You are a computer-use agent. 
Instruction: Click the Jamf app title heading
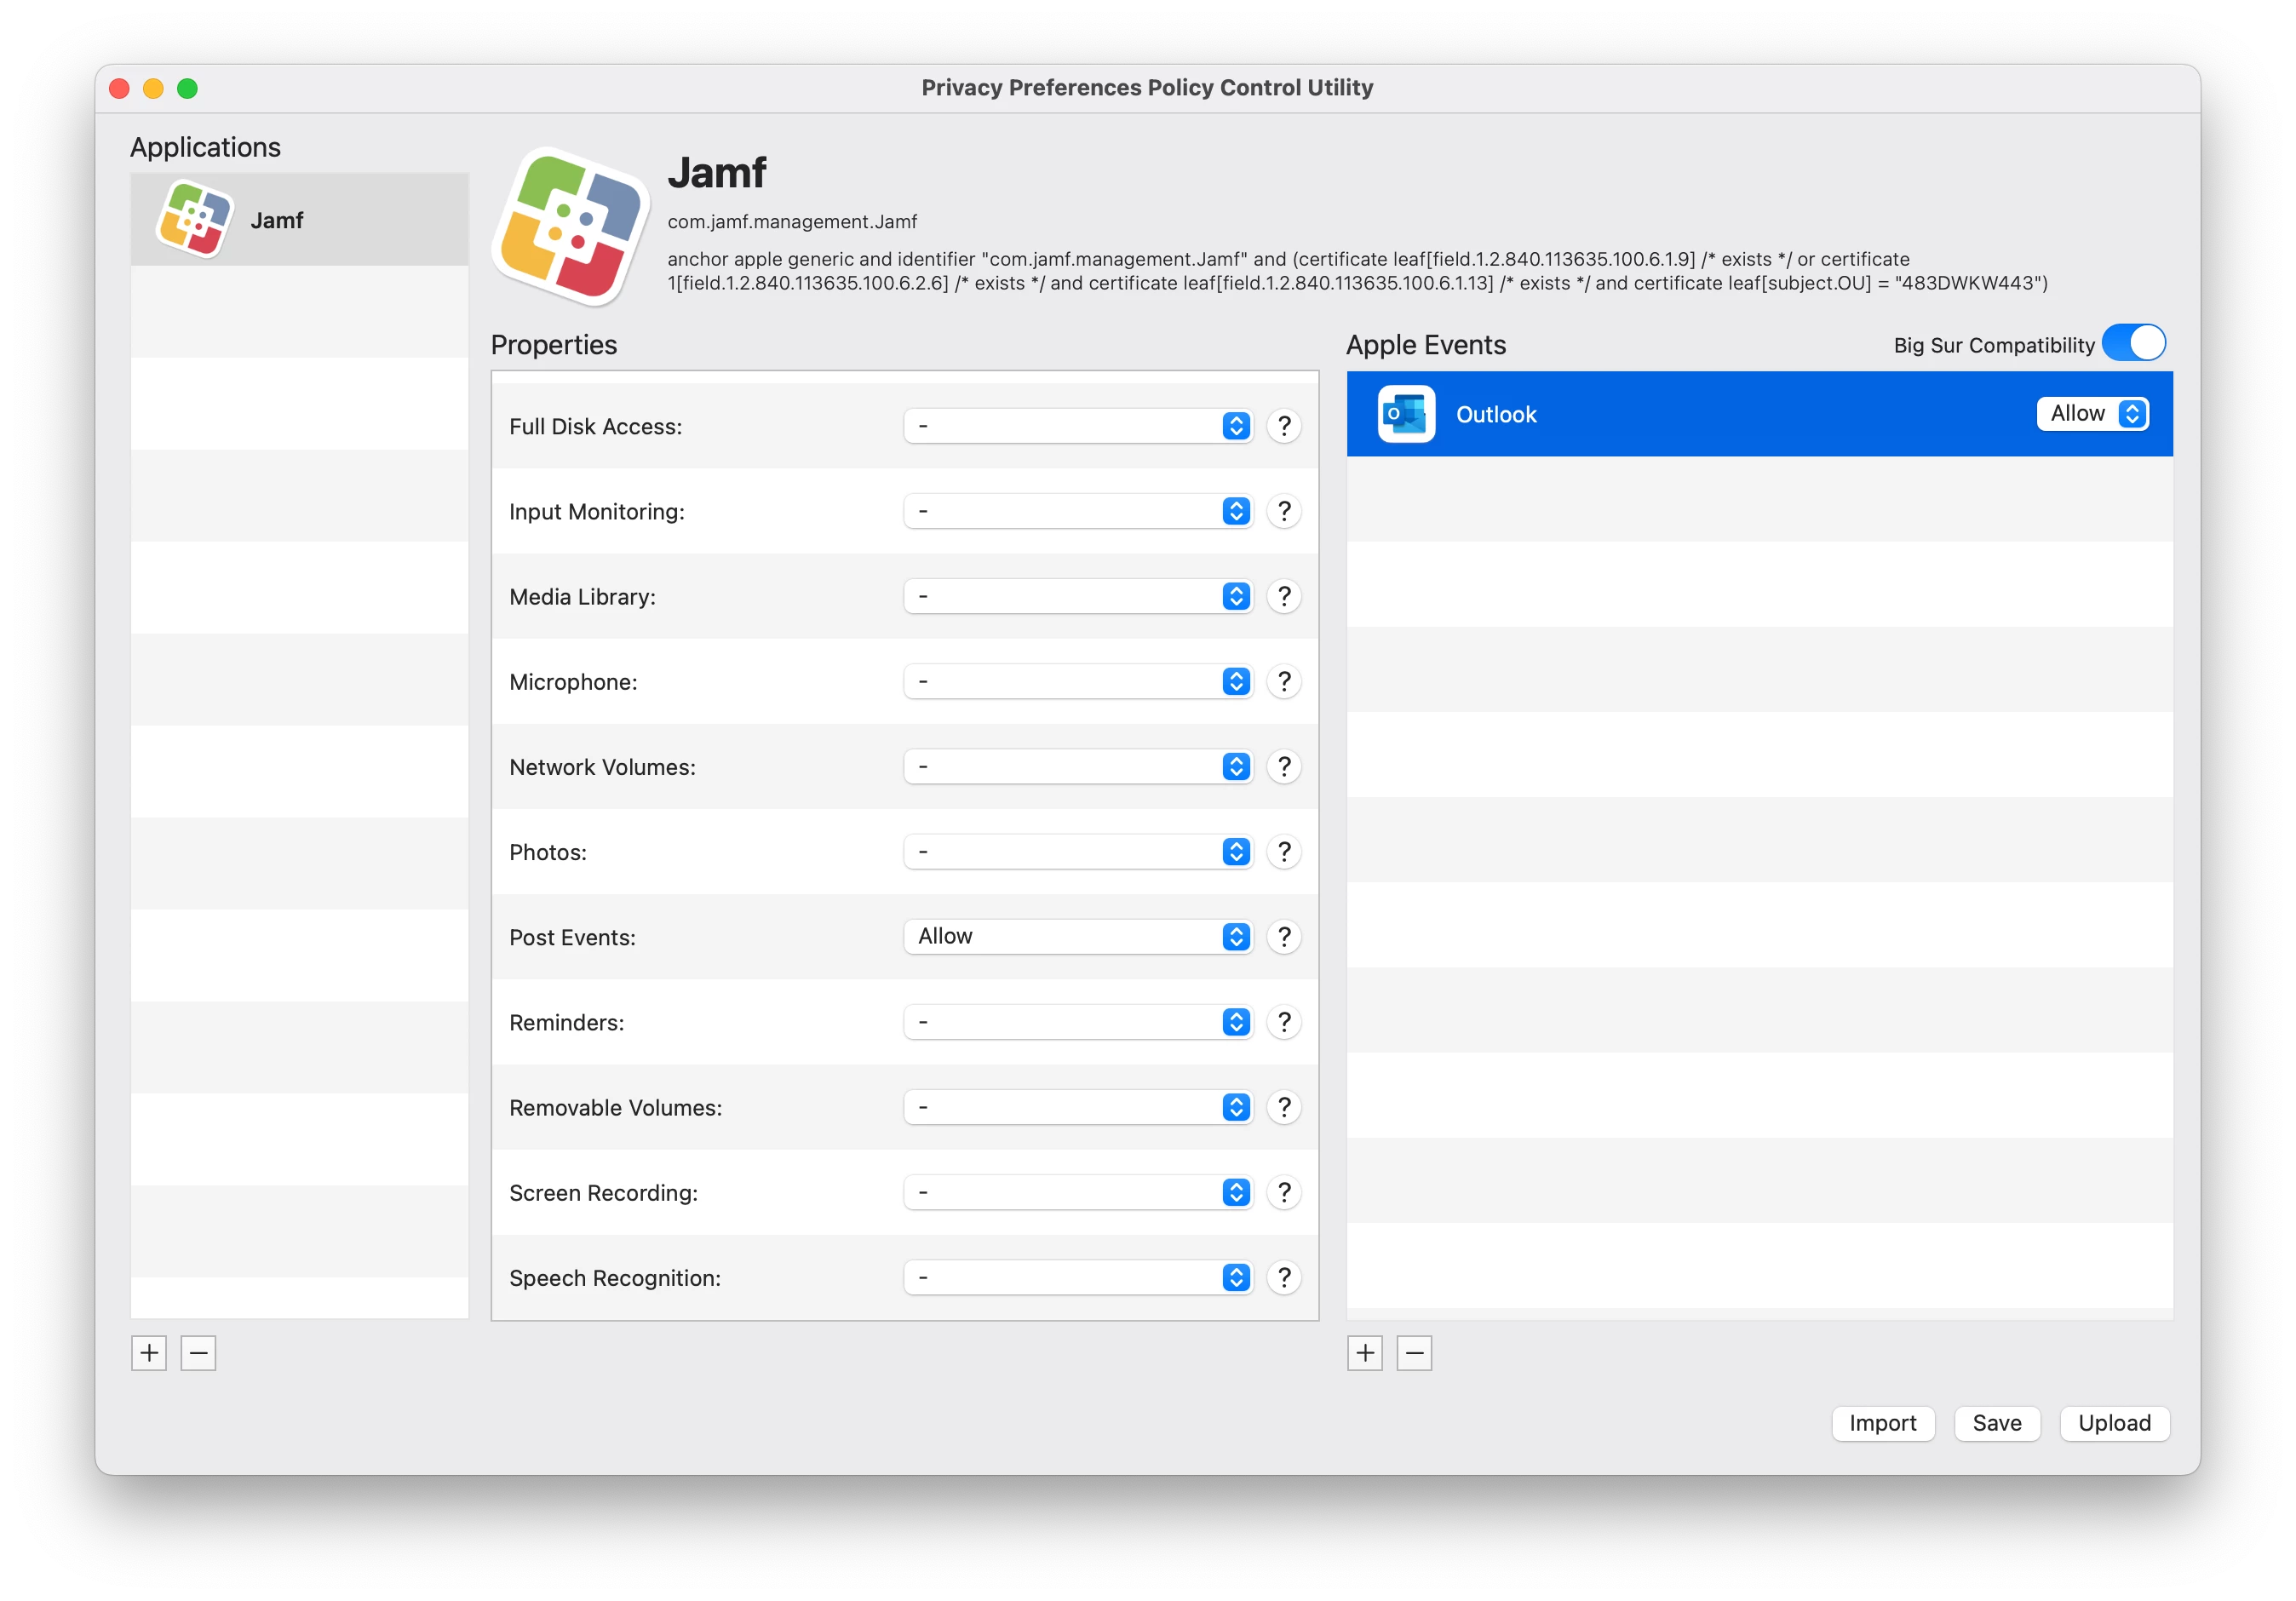[716, 172]
